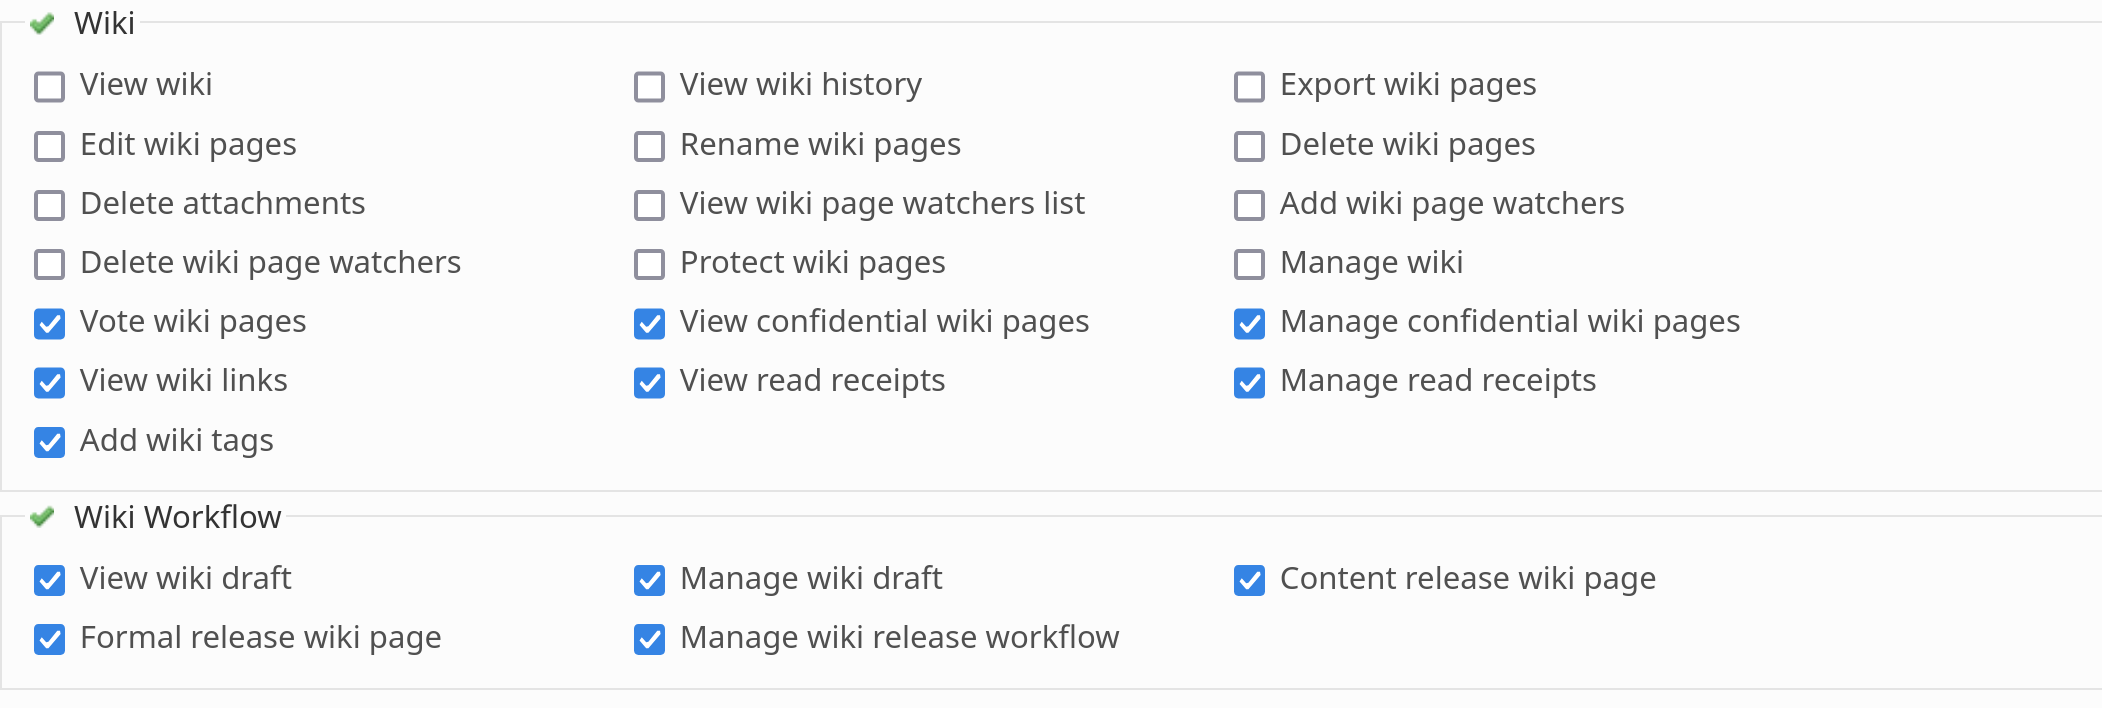2102x708 pixels.
Task: Disable the View read receipts permission
Action: 649,382
